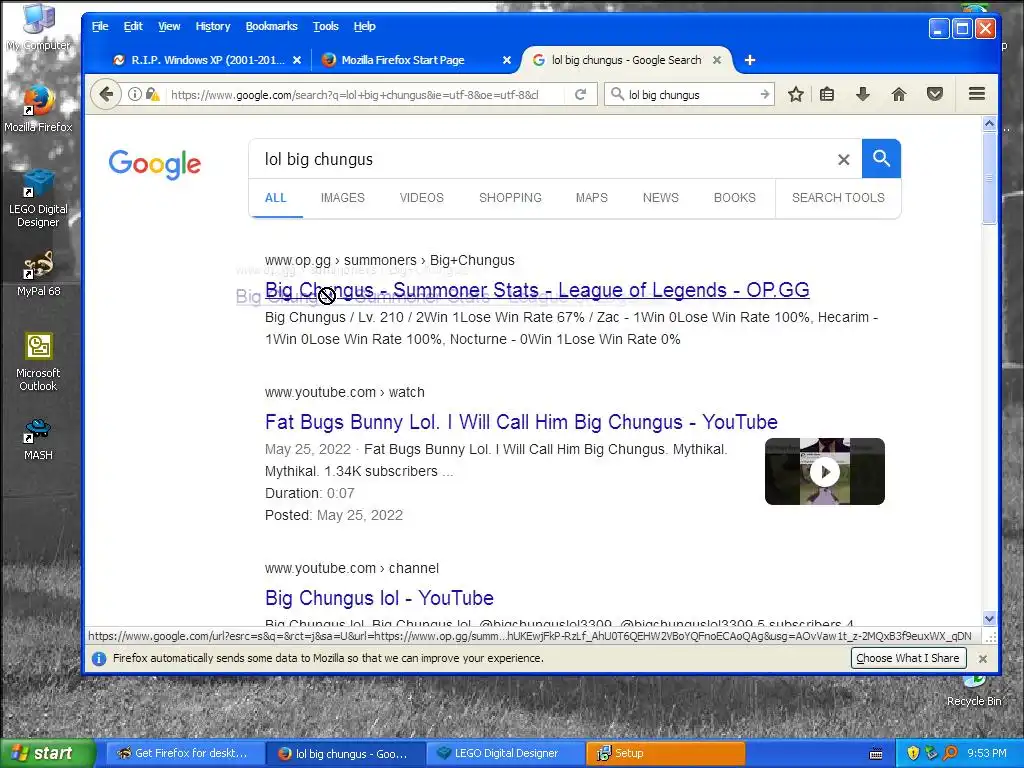Open the History menu

coord(213,26)
